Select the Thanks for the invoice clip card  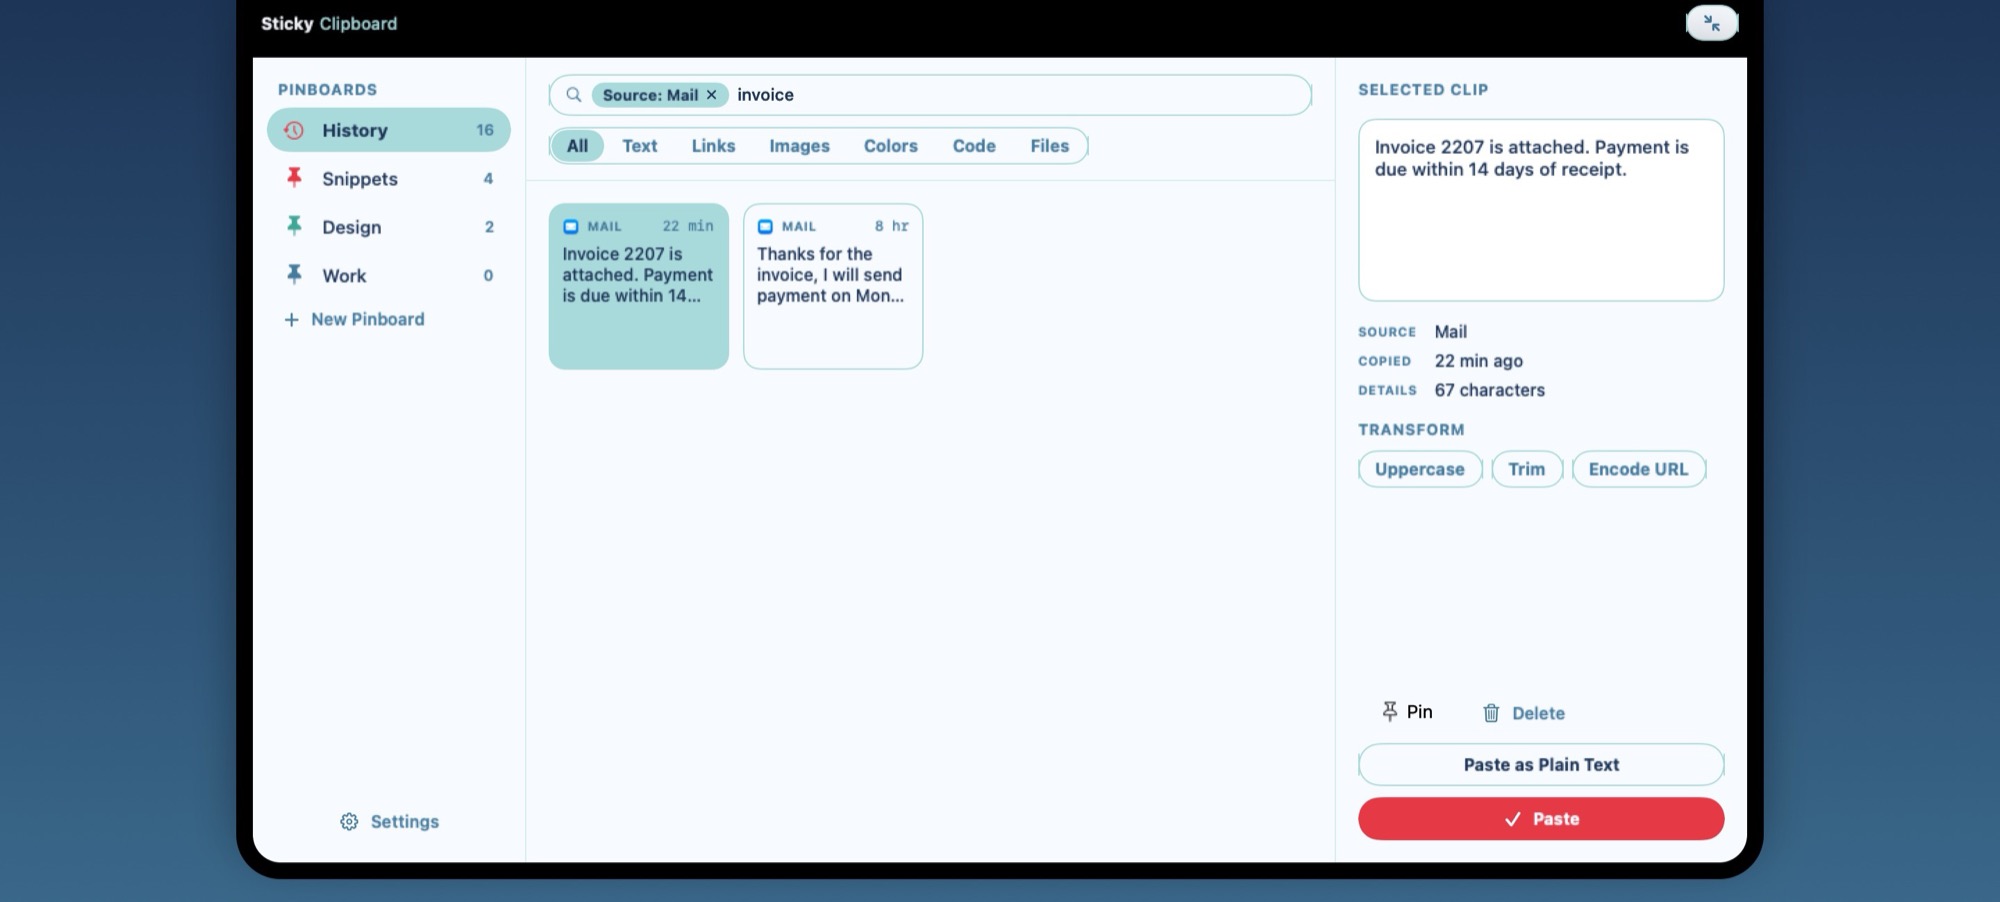[833, 287]
